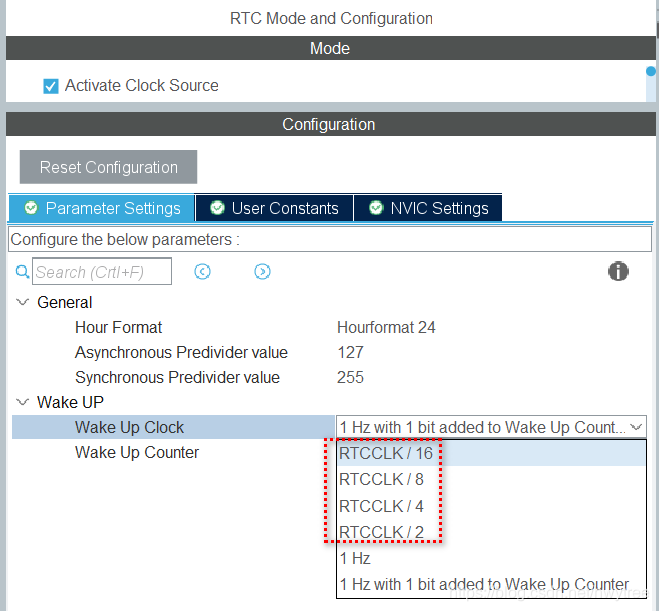
Task: Select the Hour Format parameter row
Action: [118, 327]
